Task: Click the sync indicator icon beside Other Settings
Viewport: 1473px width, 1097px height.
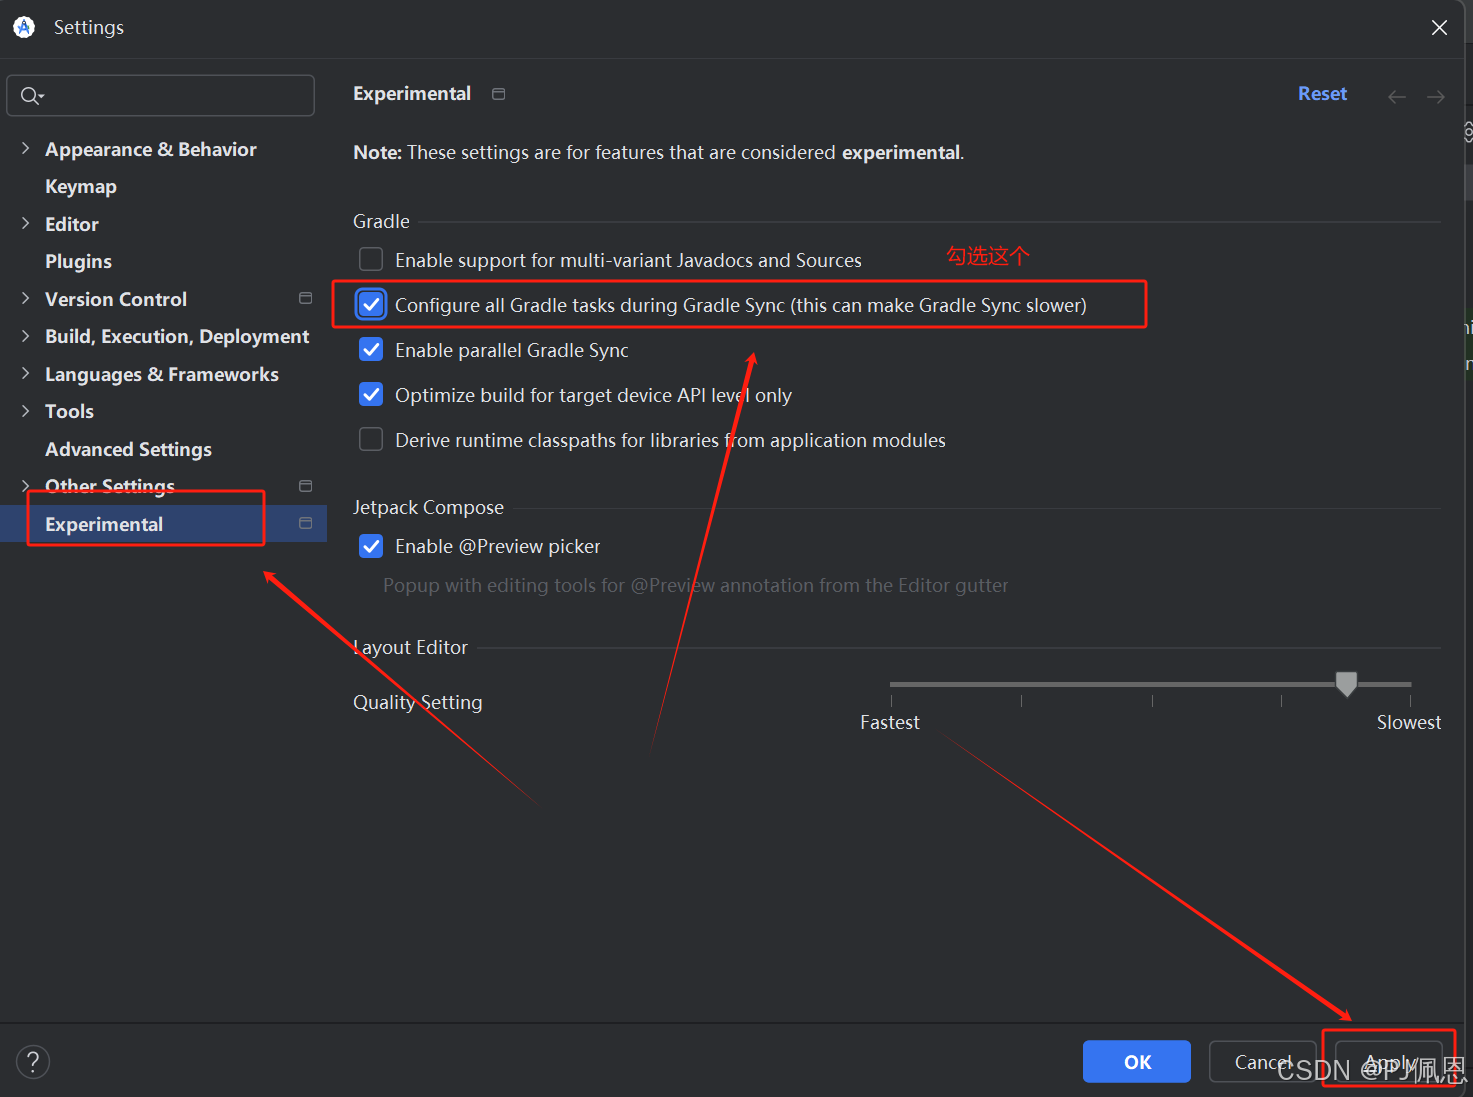Action: click(305, 486)
